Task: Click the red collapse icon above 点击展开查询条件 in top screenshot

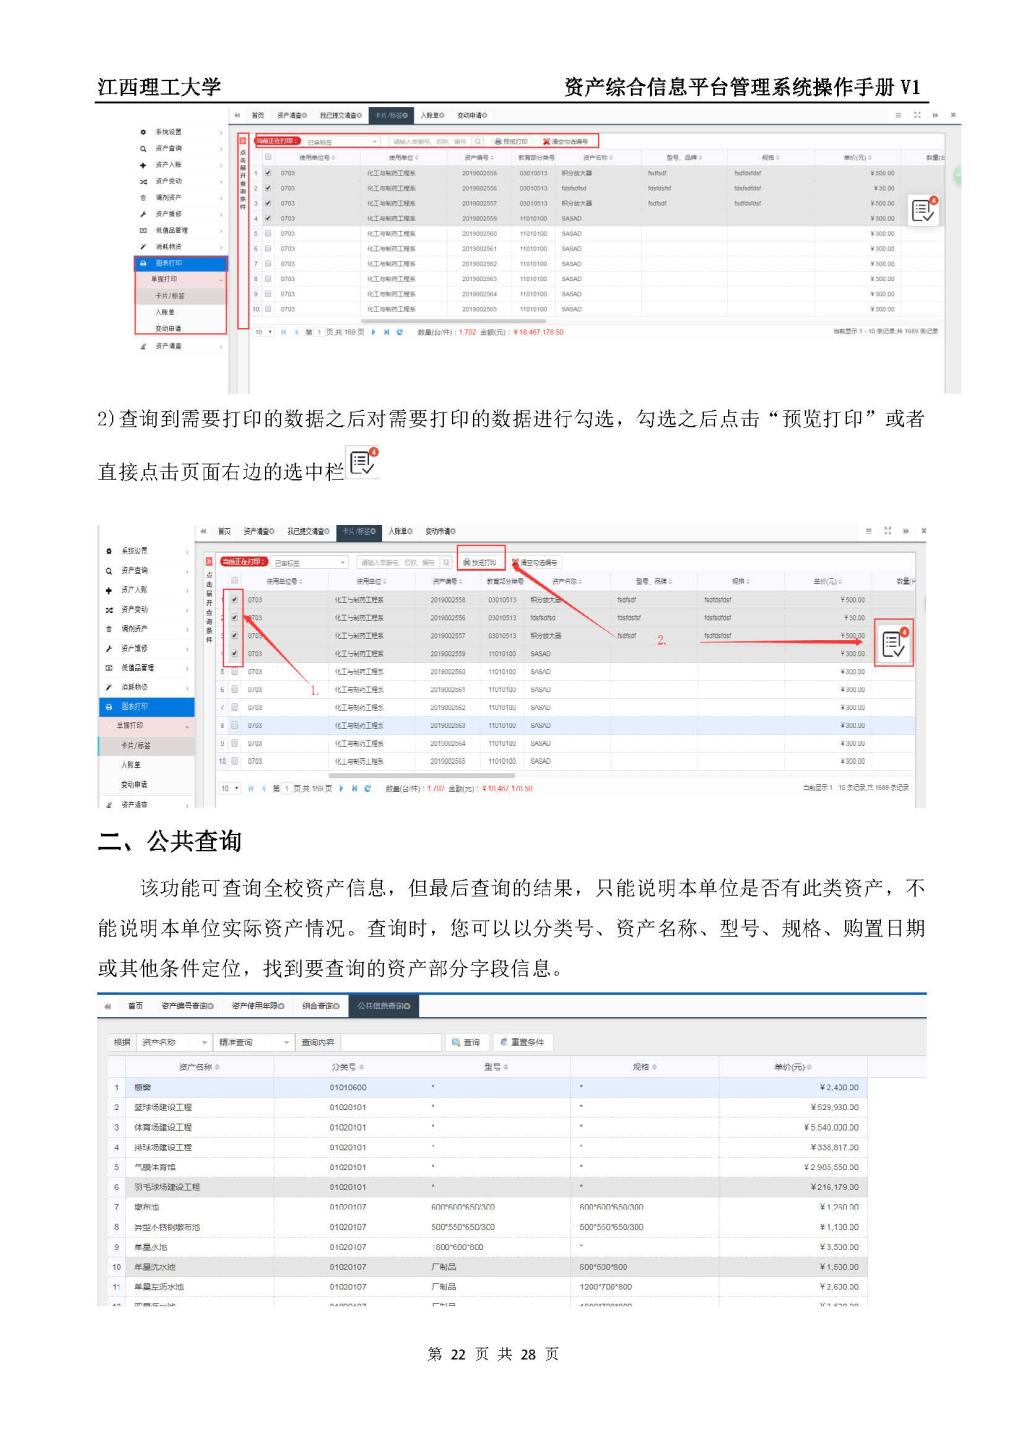Action: [242, 142]
